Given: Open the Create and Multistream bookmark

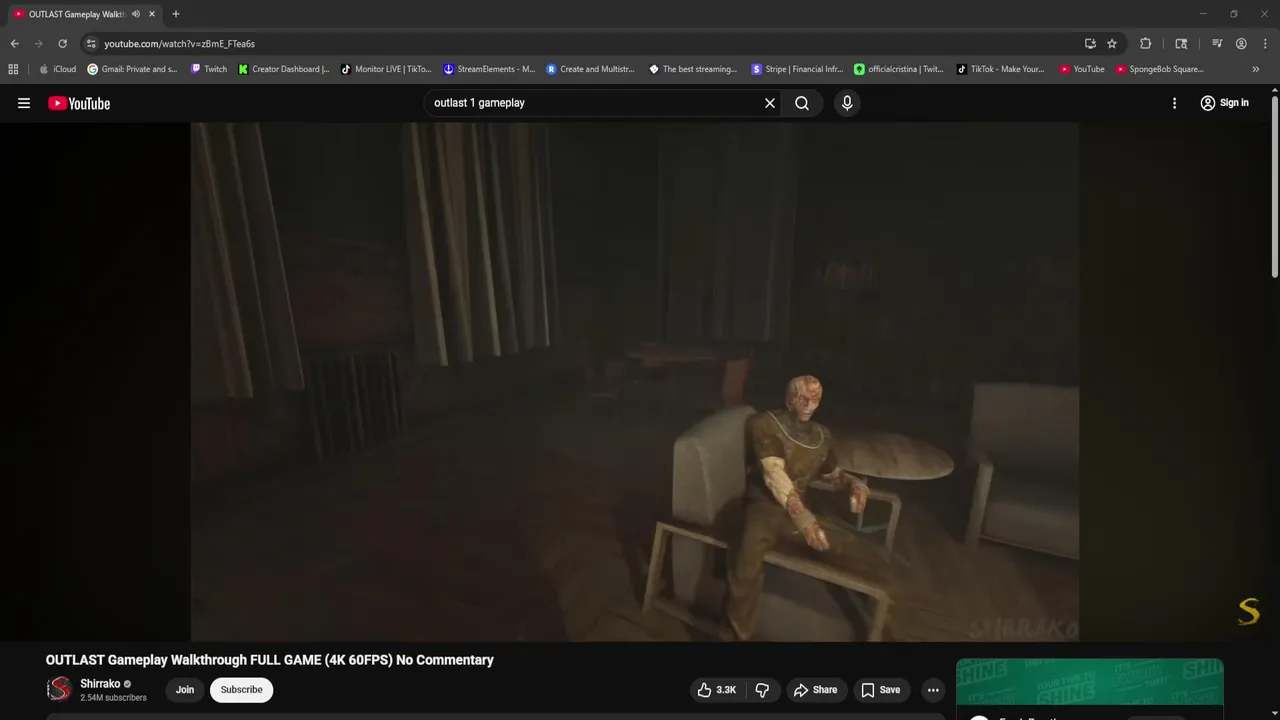Looking at the screenshot, I should point(591,69).
